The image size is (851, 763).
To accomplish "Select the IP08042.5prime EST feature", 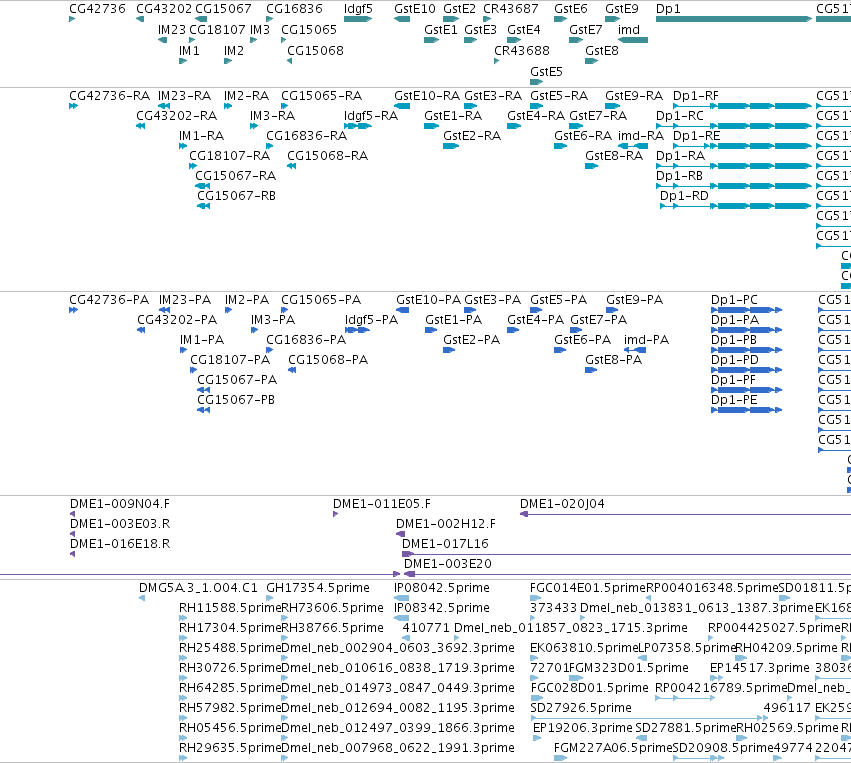I will click(x=402, y=598).
